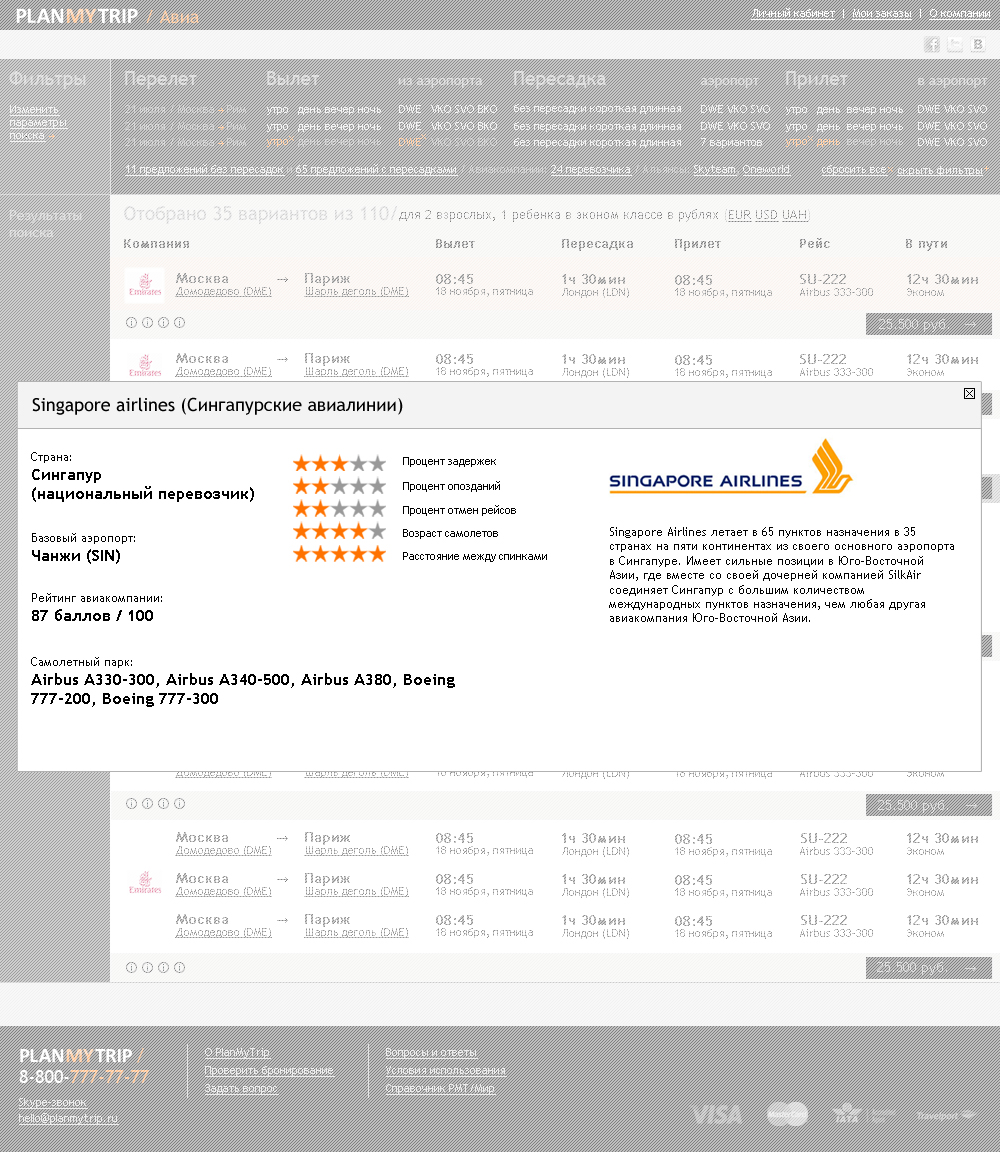The width and height of the screenshot is (1000, 1152).
Task: Click fourth info icon under topmost flight result
Action: [x=179, y=323]
